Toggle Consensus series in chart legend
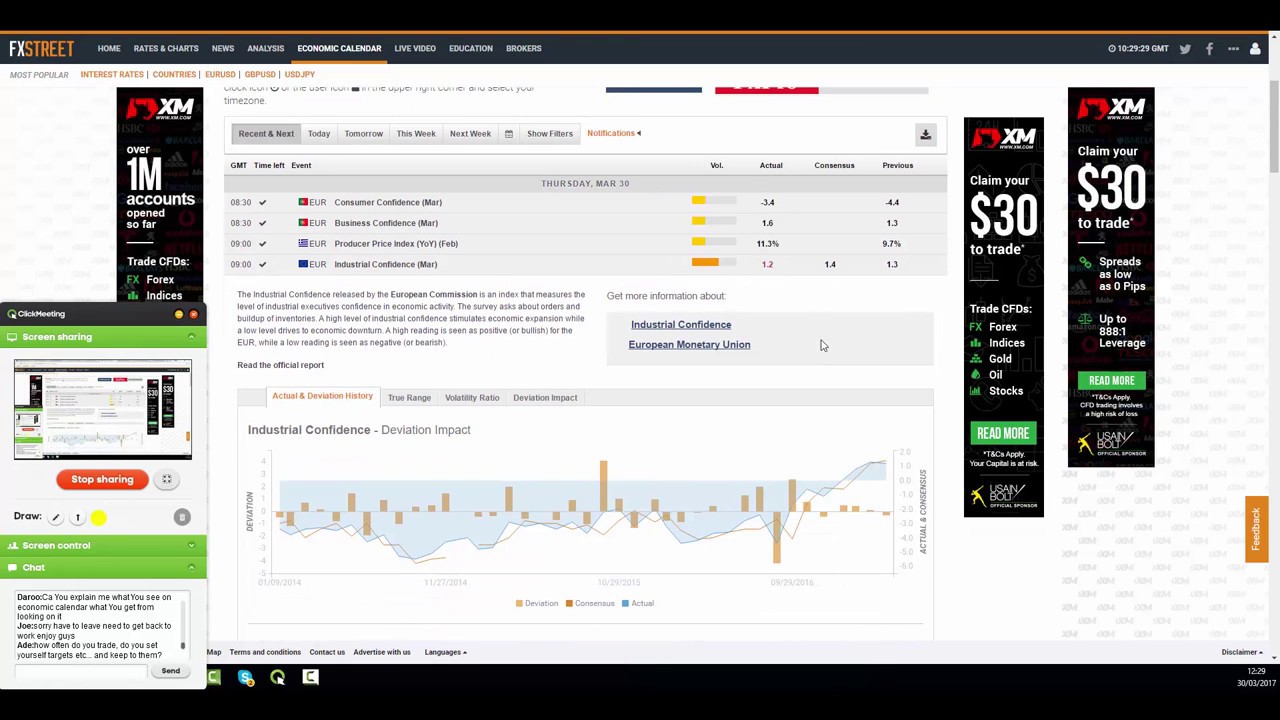Viewport: 1280px width, 720px height. click(590, 603)
